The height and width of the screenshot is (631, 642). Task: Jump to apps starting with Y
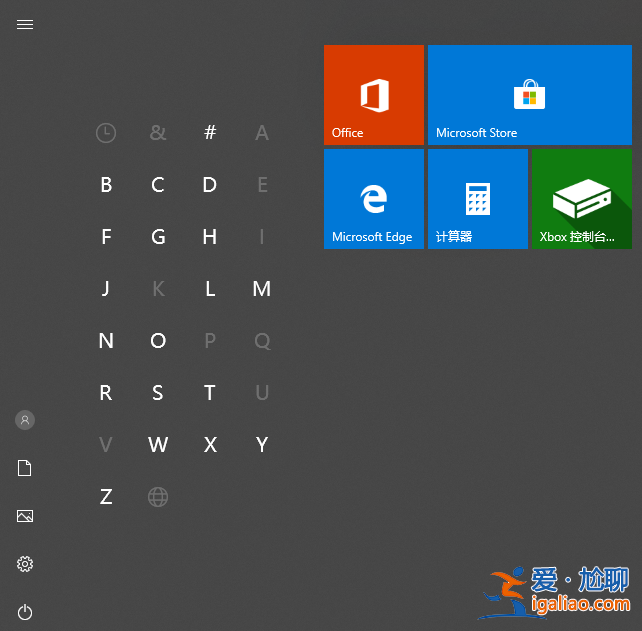point(262,445)
